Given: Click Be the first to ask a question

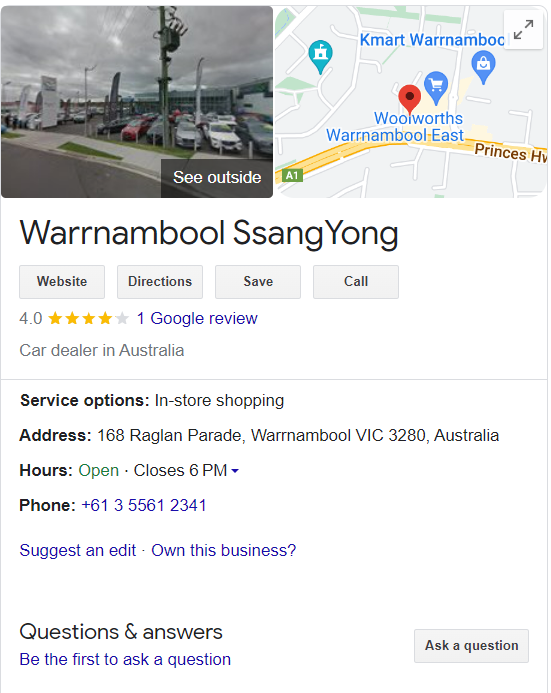Looking at the screenshot, I should coord(125,659).
